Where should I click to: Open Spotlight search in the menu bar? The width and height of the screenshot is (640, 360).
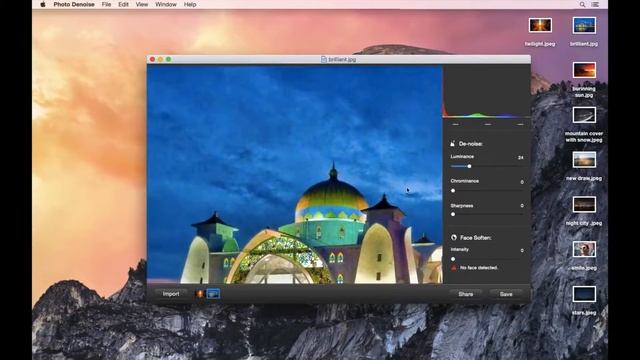click(x=582, y=4)
